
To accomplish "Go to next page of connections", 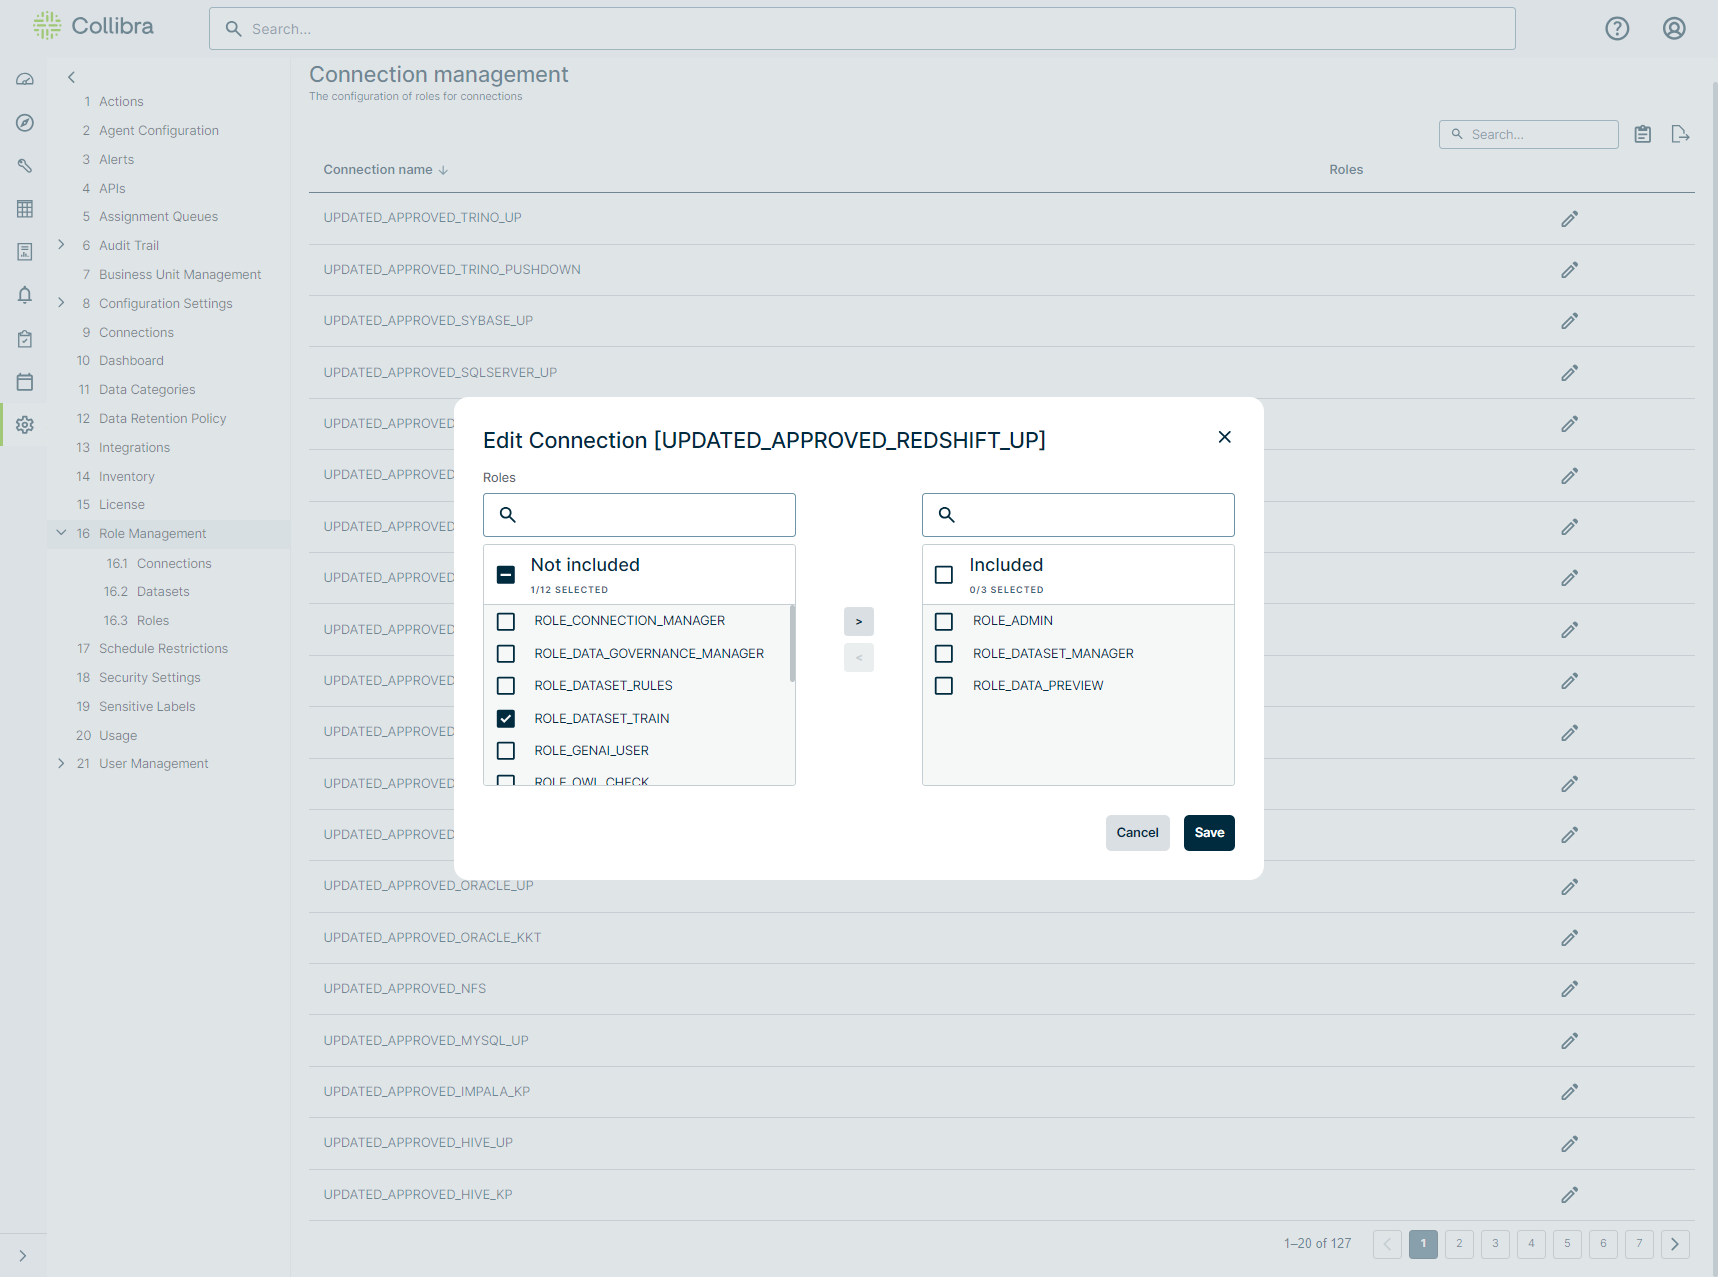I will [1675, 1244].
